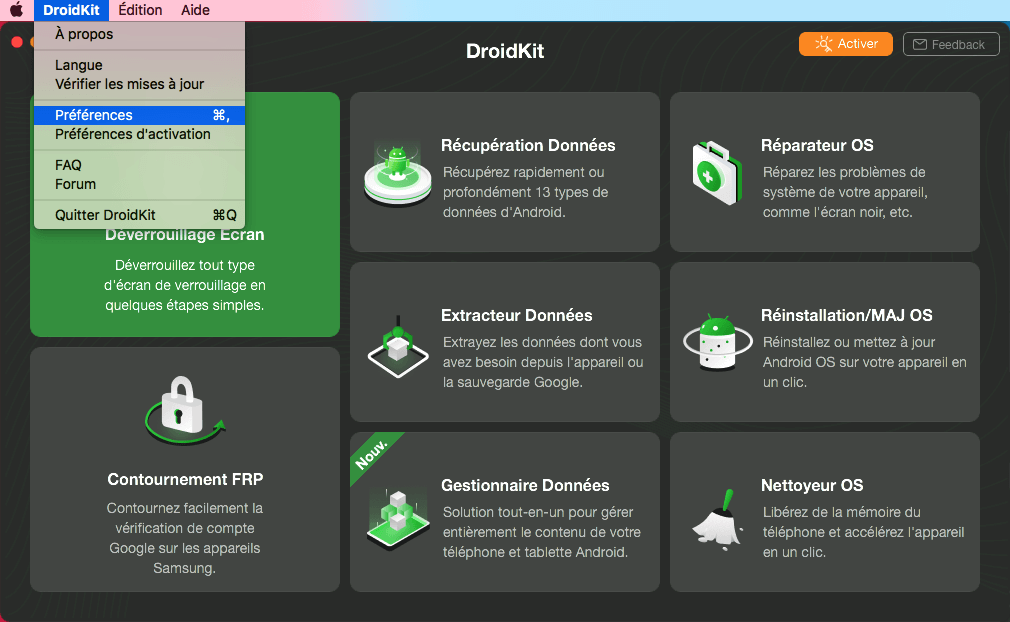Click the sun icon in Activer button

823,44
